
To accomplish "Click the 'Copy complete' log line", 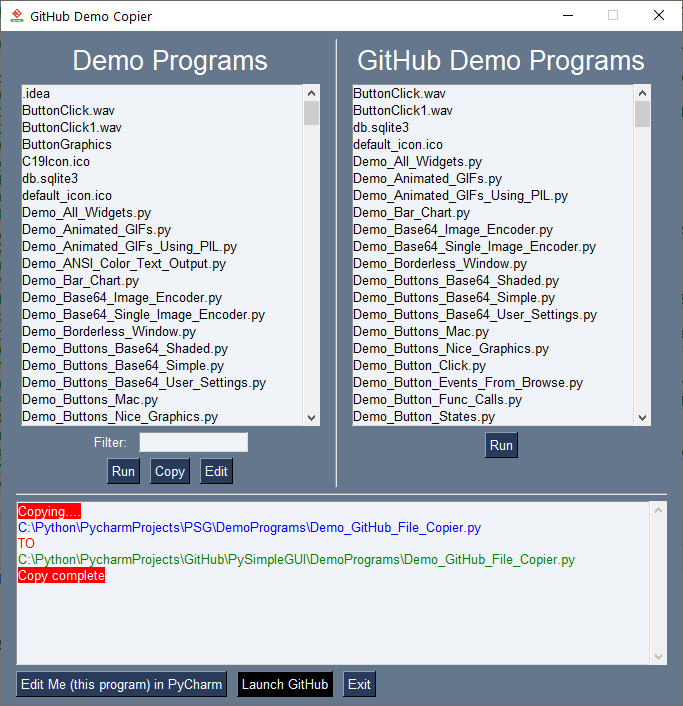I will point(61,575).
